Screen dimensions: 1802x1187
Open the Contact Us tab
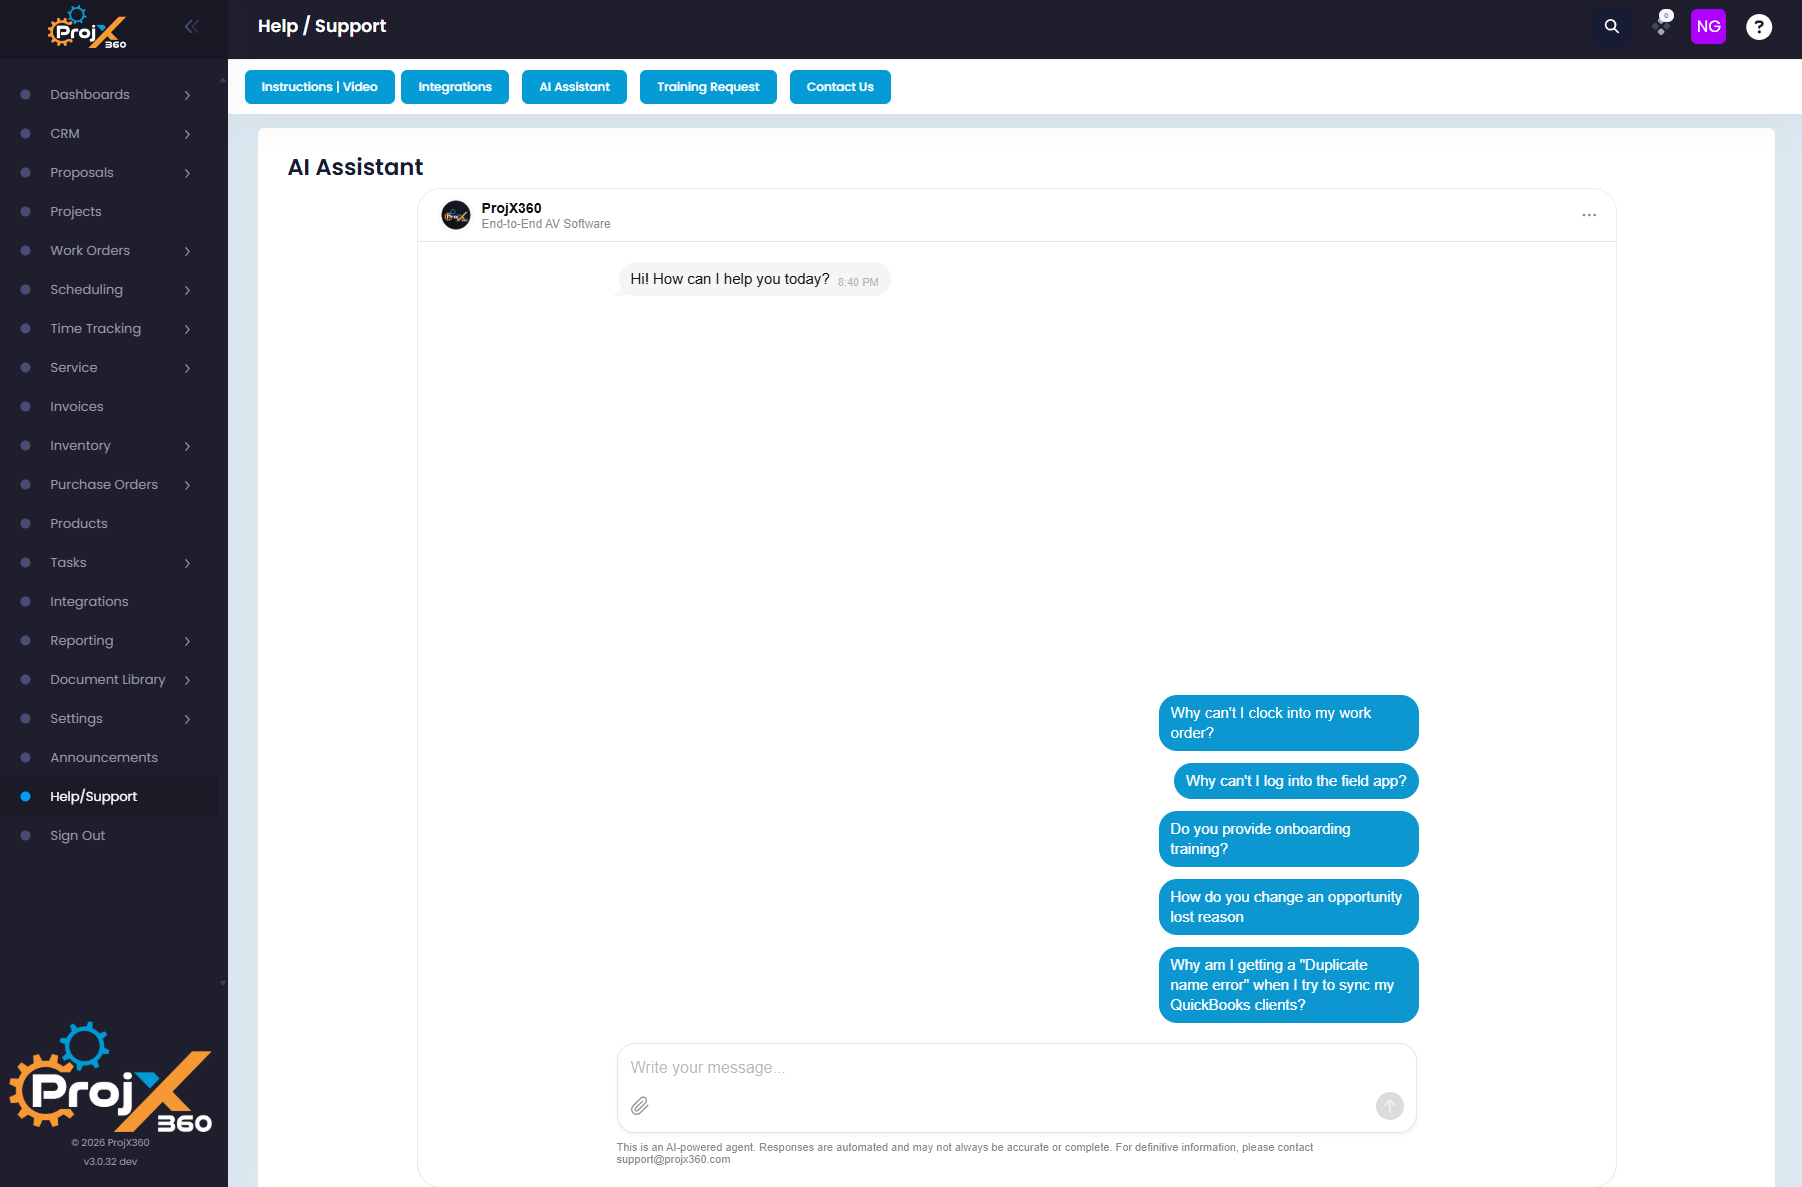pos(840,87)
